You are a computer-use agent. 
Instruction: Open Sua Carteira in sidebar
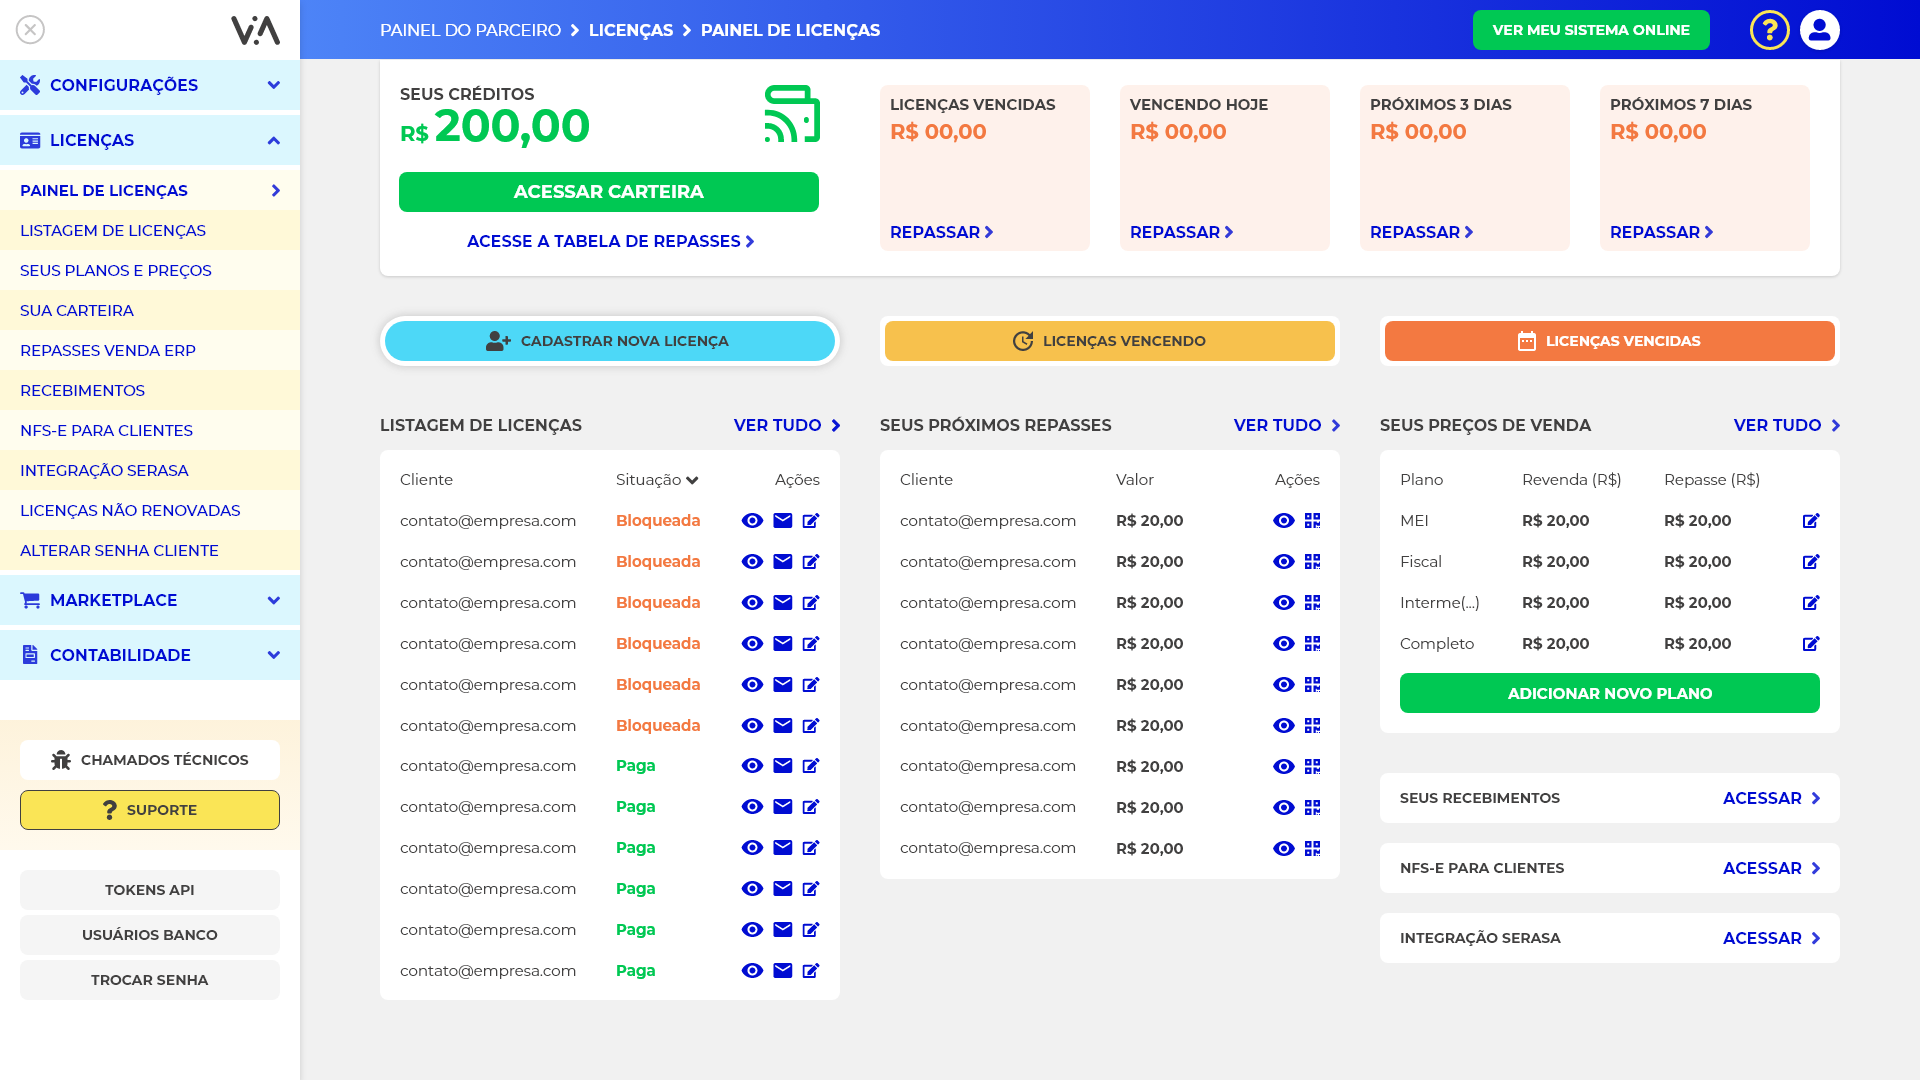[x=150, y=310]
